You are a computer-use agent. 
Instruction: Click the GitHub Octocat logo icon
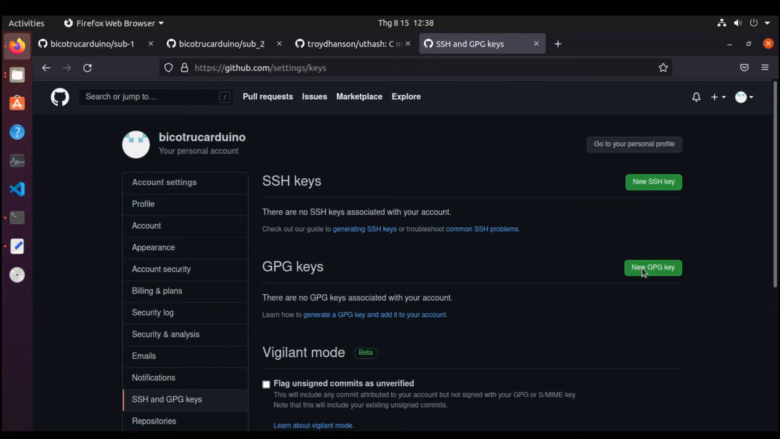60,97
